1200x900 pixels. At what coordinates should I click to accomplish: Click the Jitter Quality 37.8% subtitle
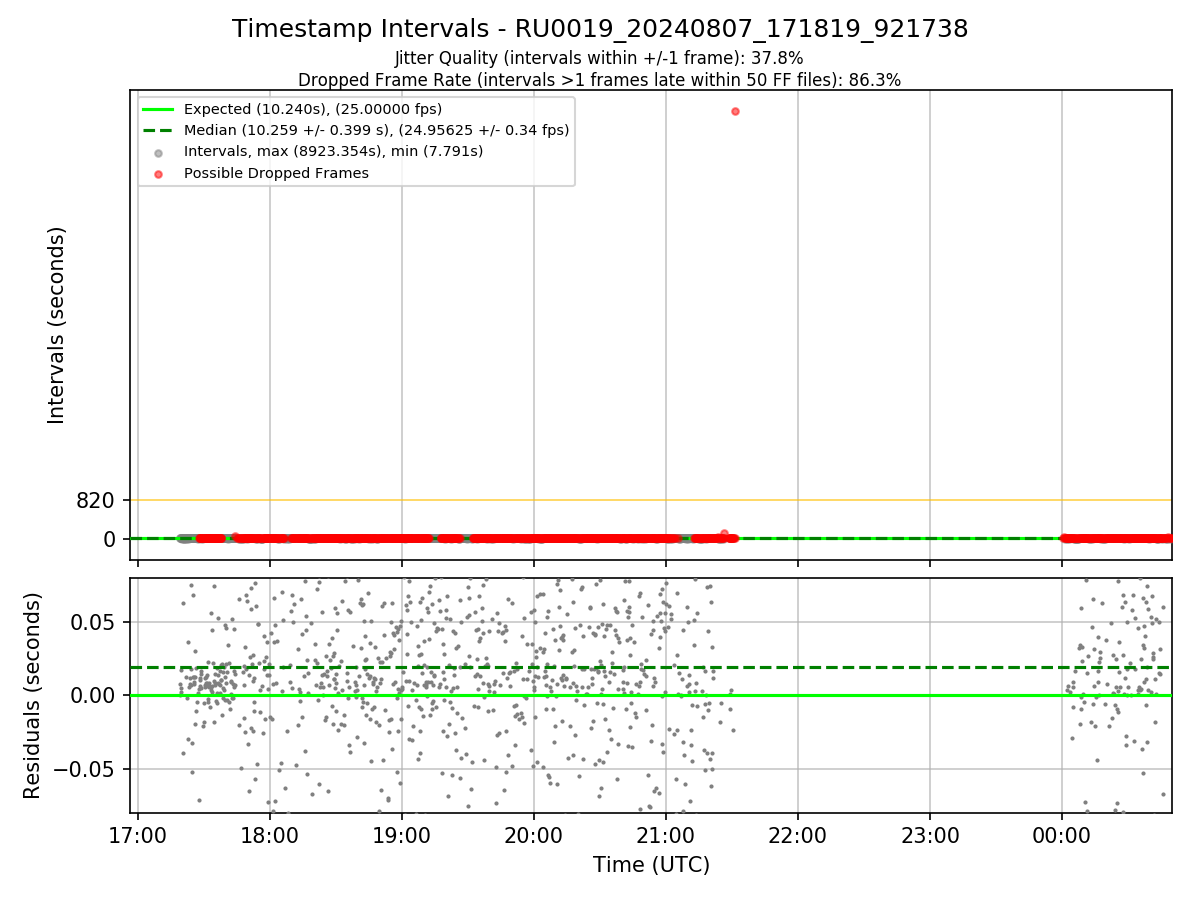click(599, 58)
